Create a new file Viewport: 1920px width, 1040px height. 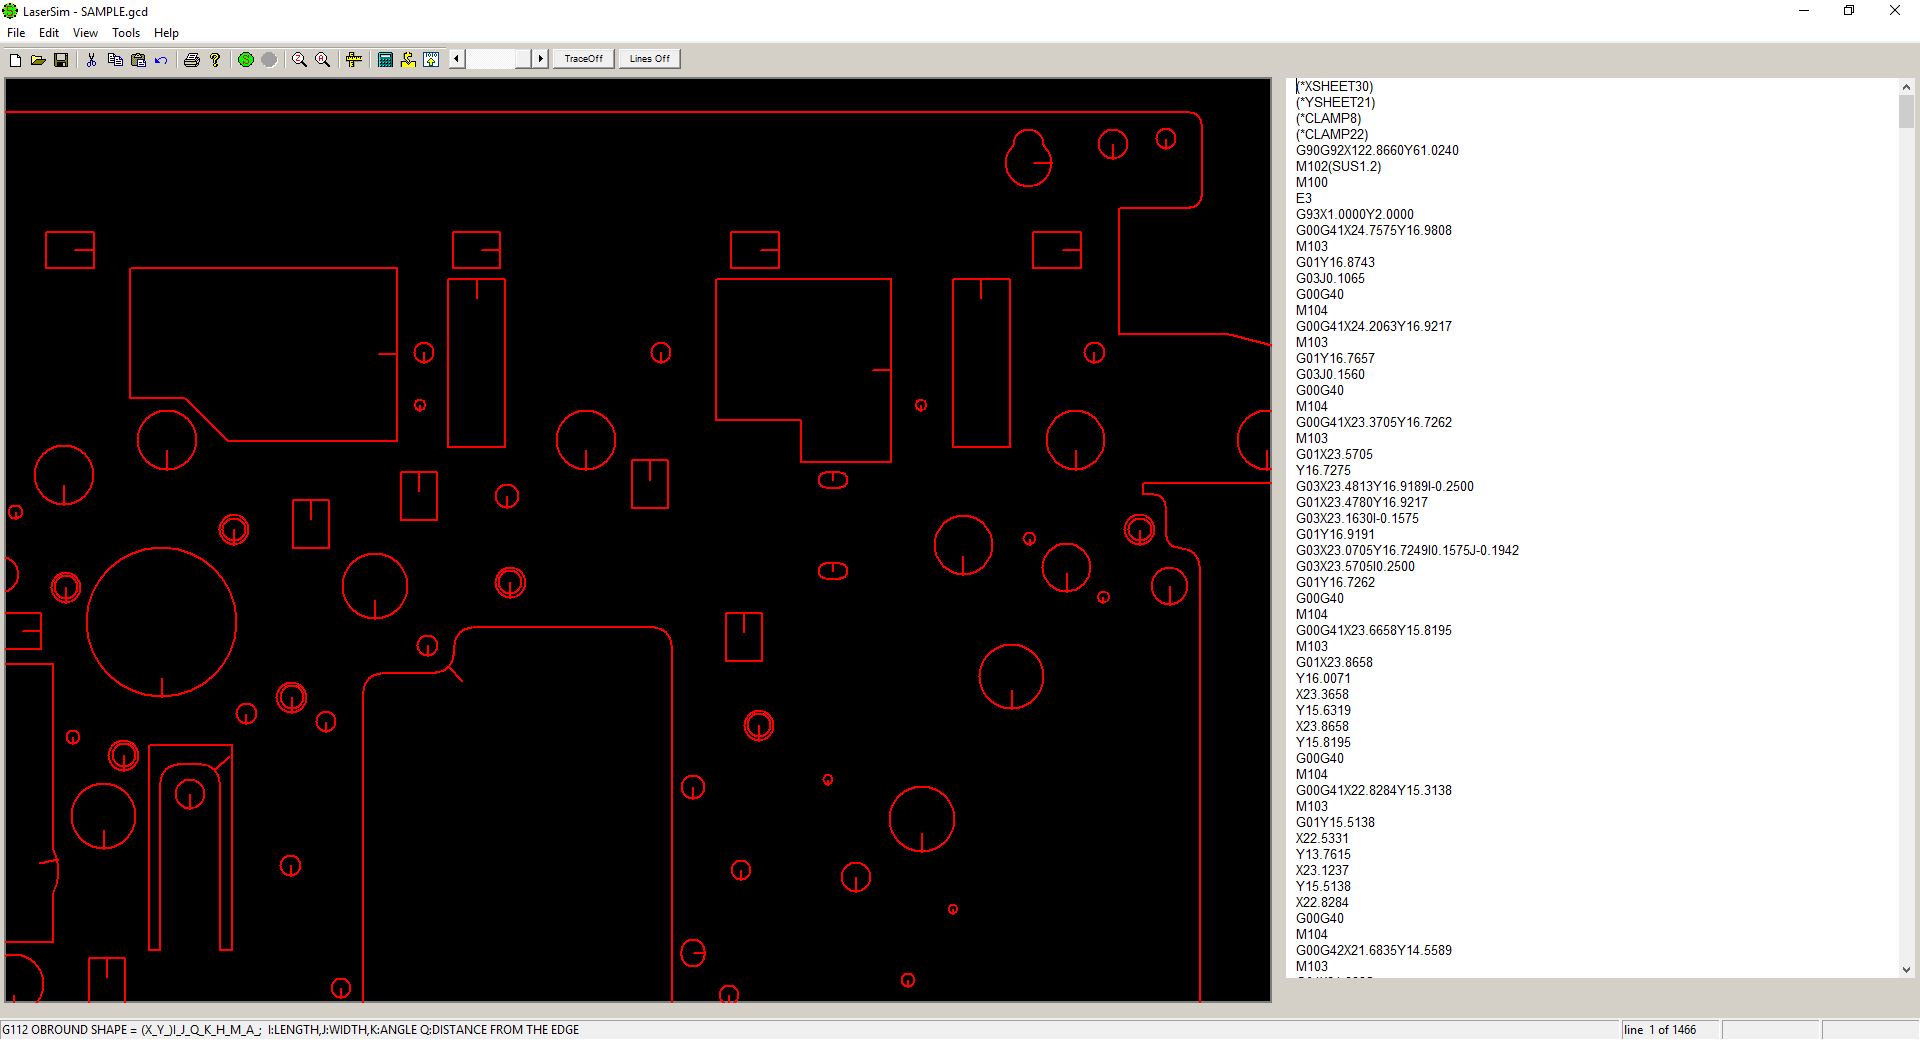(x=15, y=60)
